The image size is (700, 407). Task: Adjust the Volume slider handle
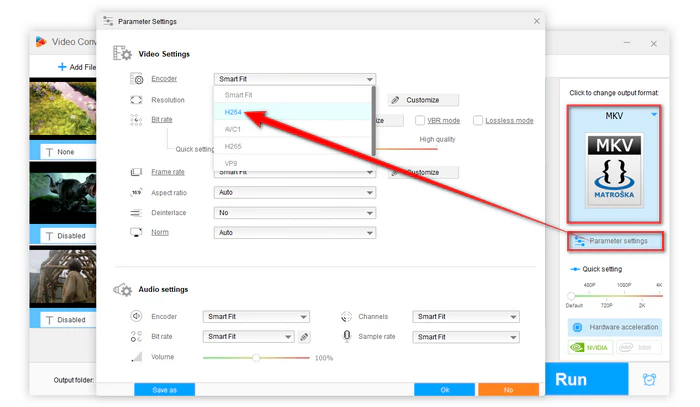[256, 357]
